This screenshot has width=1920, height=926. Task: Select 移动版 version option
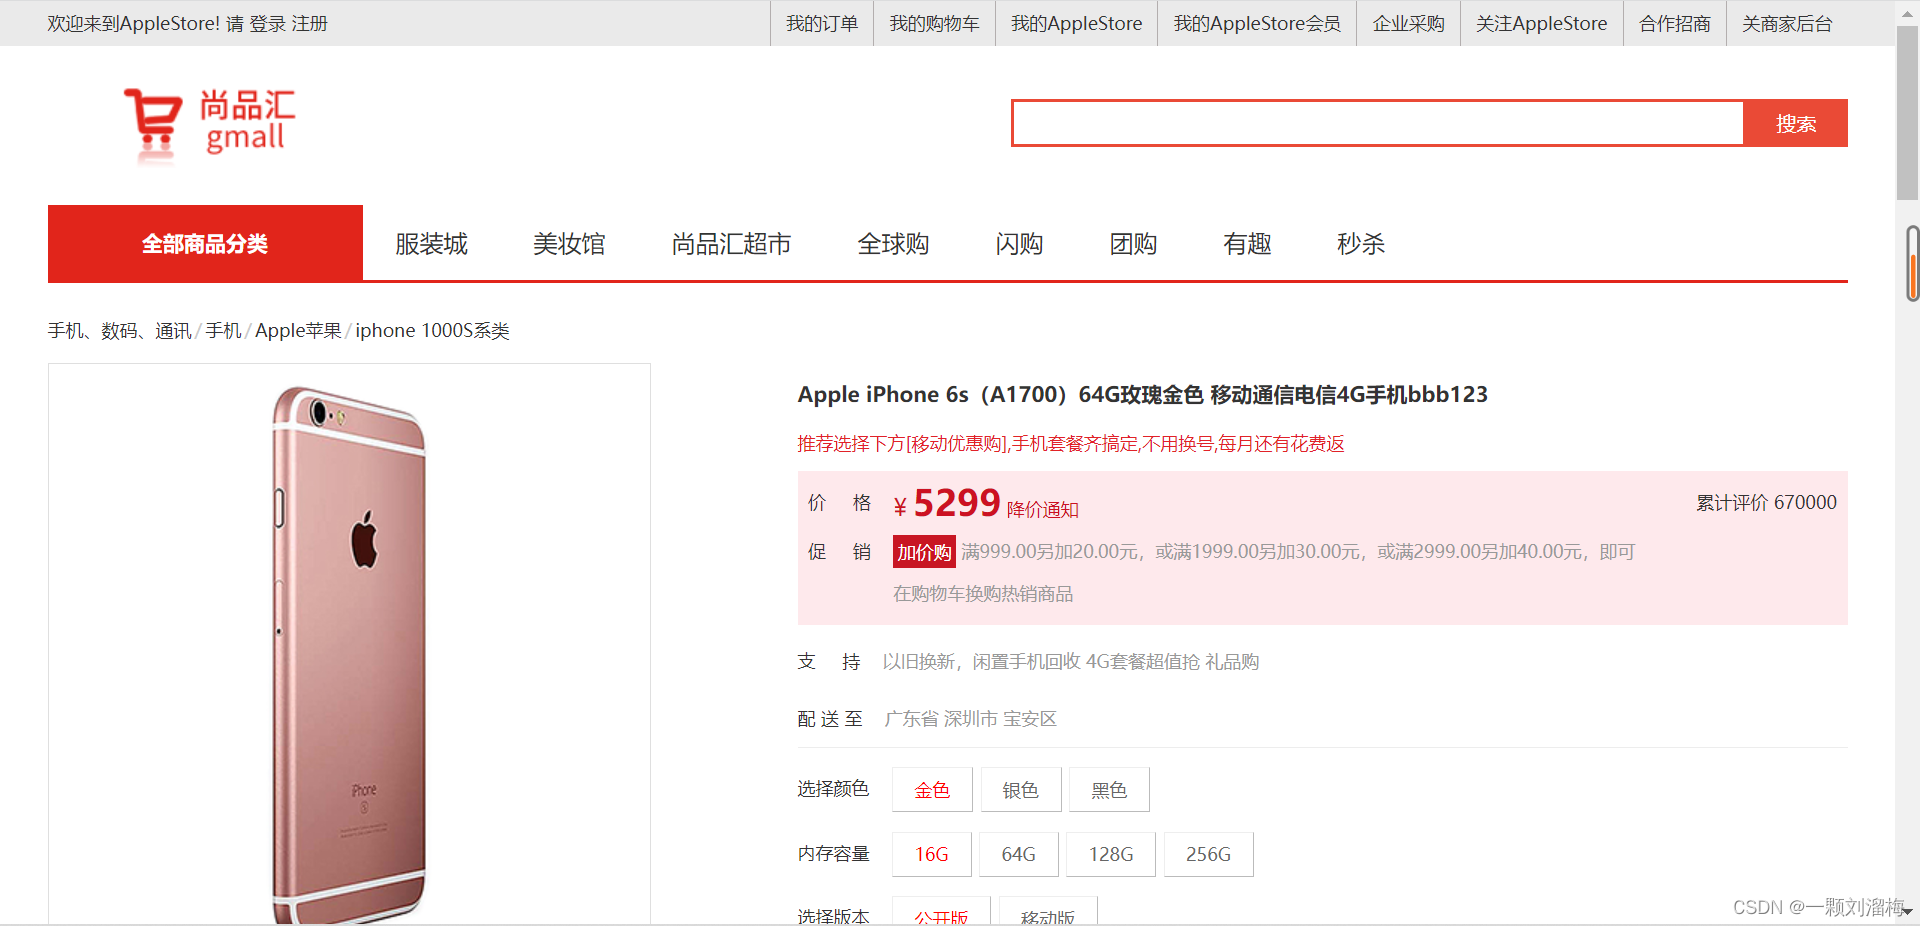[x=1048, y=912]
